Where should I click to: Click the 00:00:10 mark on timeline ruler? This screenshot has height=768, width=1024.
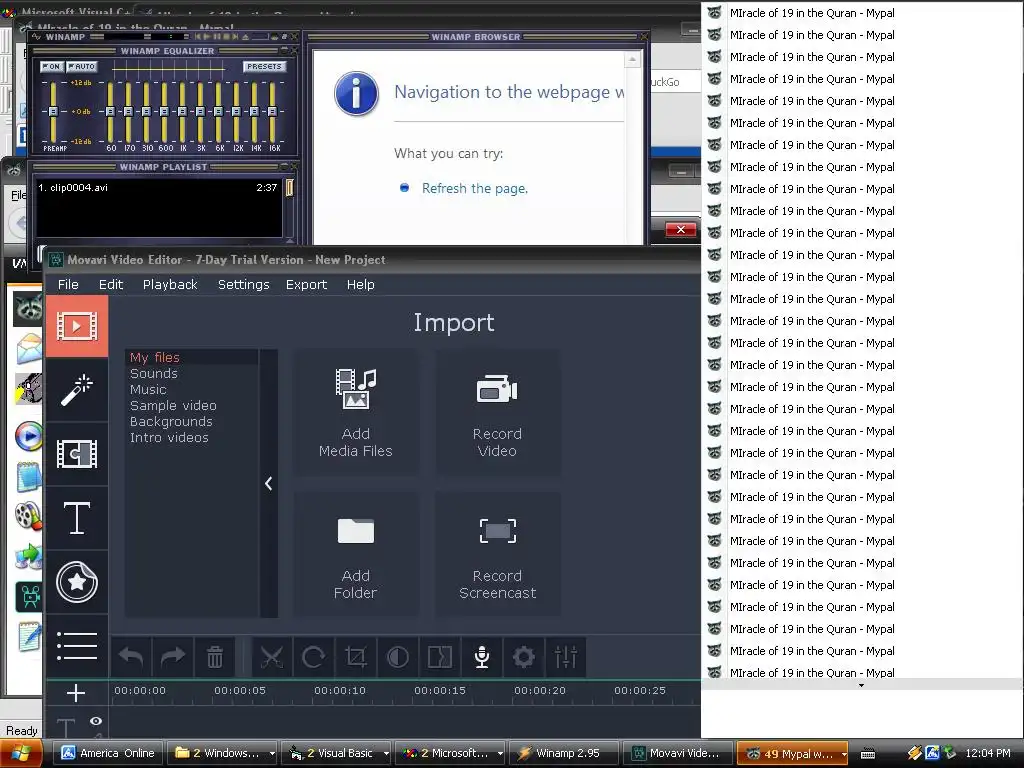[x=340, y=690]
